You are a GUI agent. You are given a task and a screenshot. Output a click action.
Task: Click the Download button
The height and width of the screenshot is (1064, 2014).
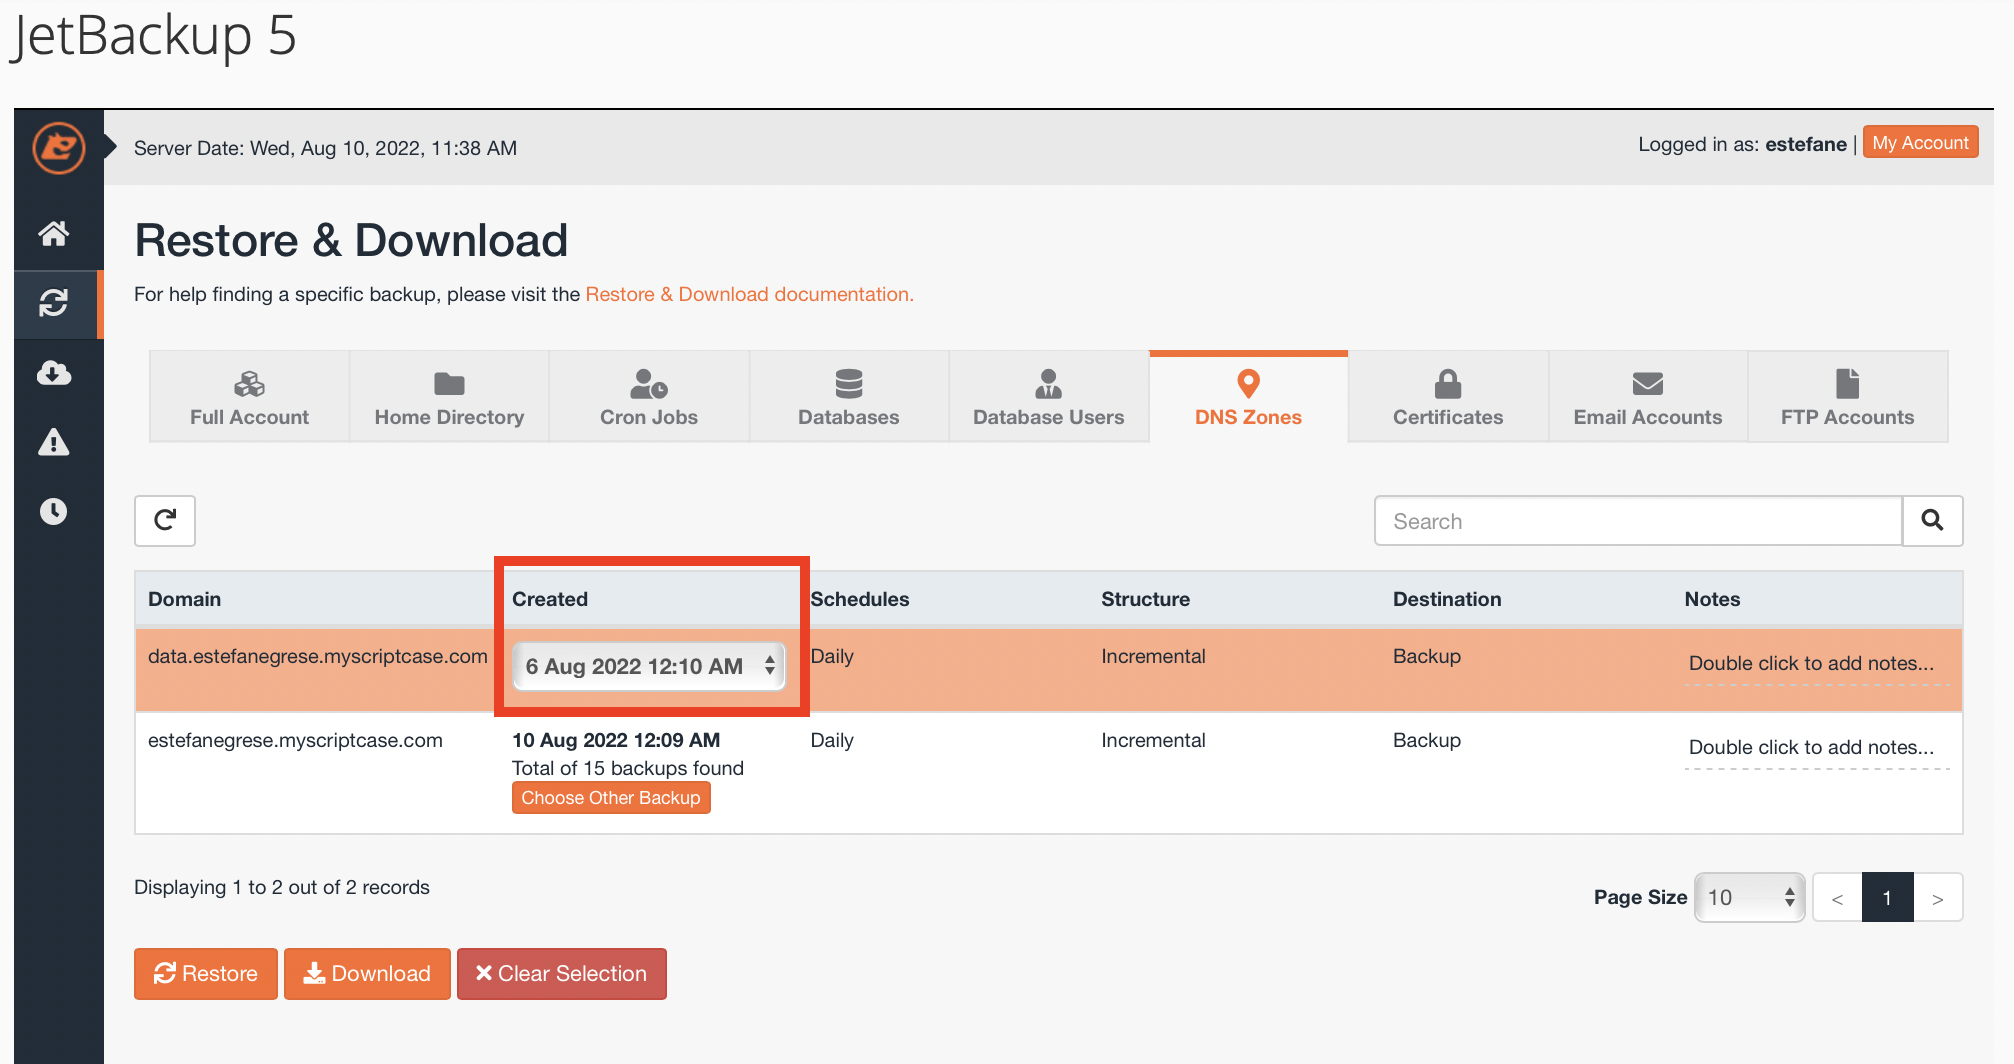click(x=367, y=973)
